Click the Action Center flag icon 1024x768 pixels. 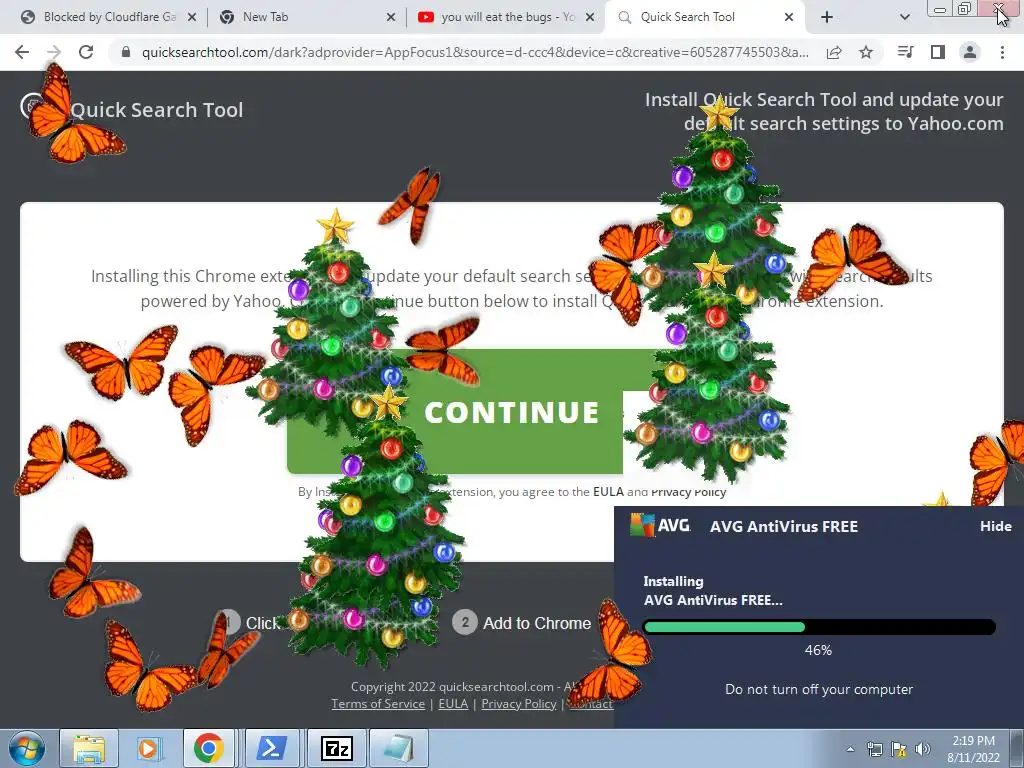(x=899, y=749)
